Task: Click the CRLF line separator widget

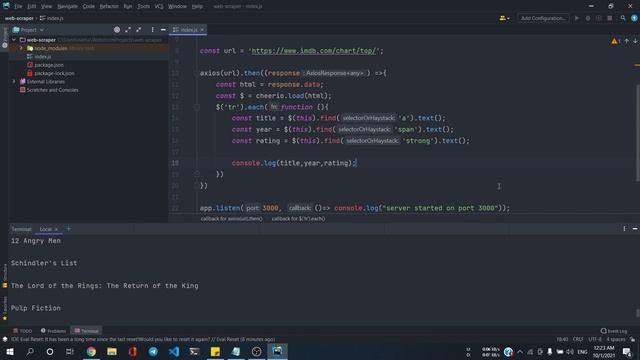Action: pyautogui.click(x=578, y=340)
